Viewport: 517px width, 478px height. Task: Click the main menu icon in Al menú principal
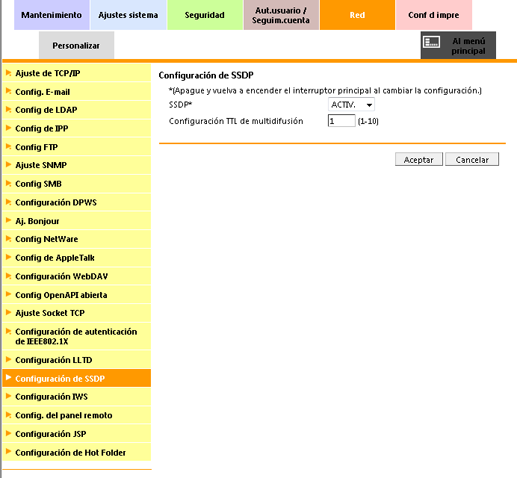(x=432, y=42)
